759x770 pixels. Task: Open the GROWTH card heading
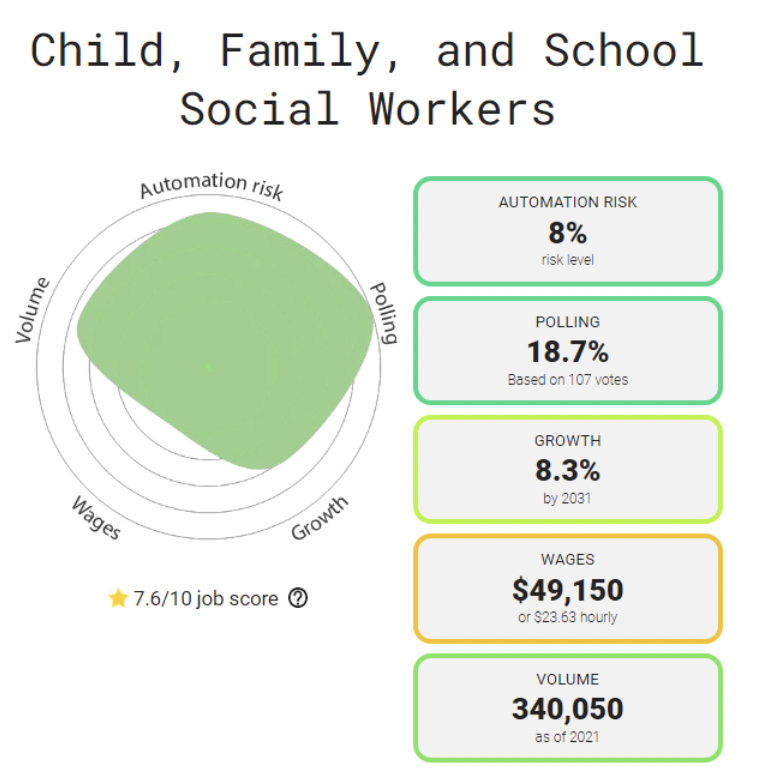tap(567, 441)
